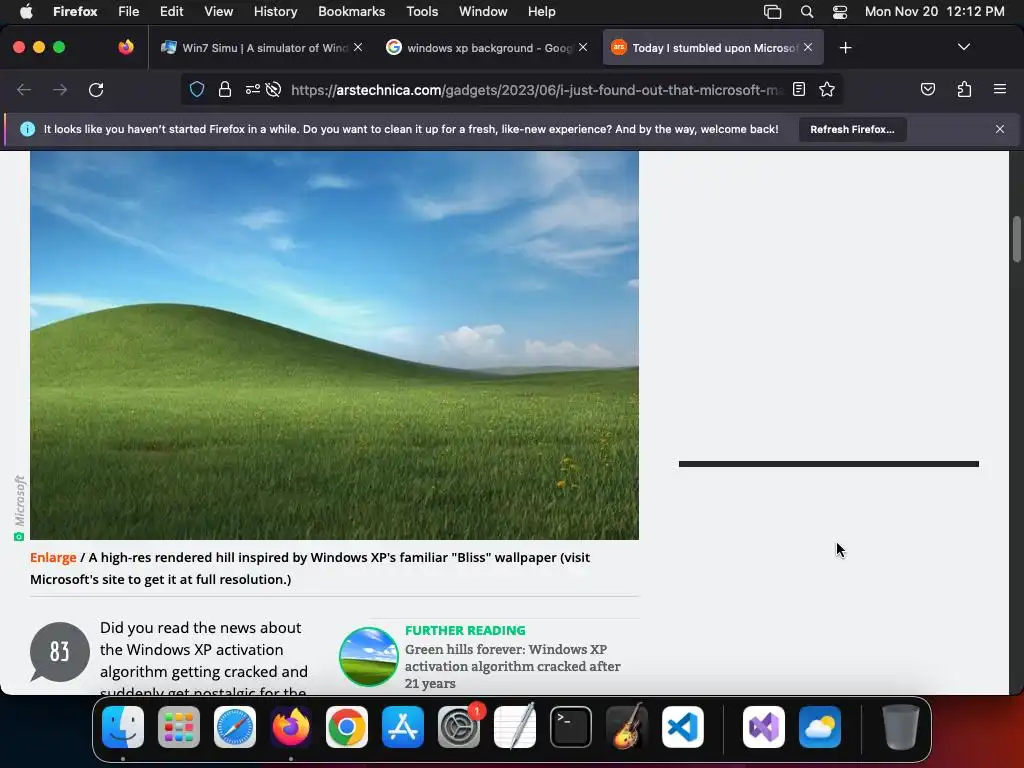Viewport: 1024px width, 768px height.
Task: Open the Apple menu
Action: pyautogui.click(x=26, y=11)
